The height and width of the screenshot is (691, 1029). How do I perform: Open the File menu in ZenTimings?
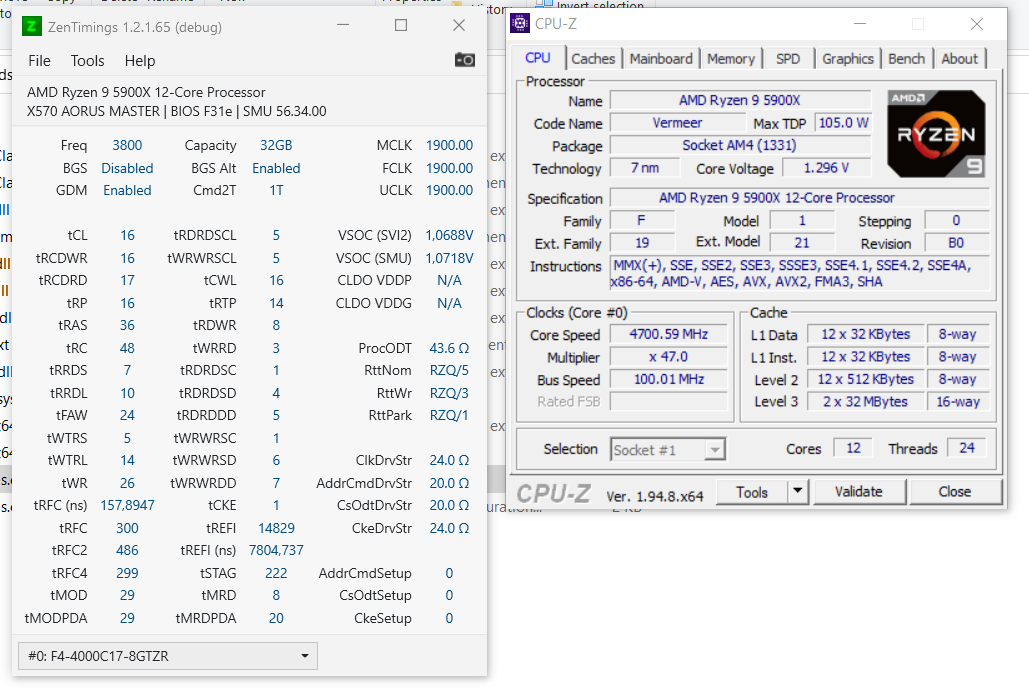[x=39, y=61]
